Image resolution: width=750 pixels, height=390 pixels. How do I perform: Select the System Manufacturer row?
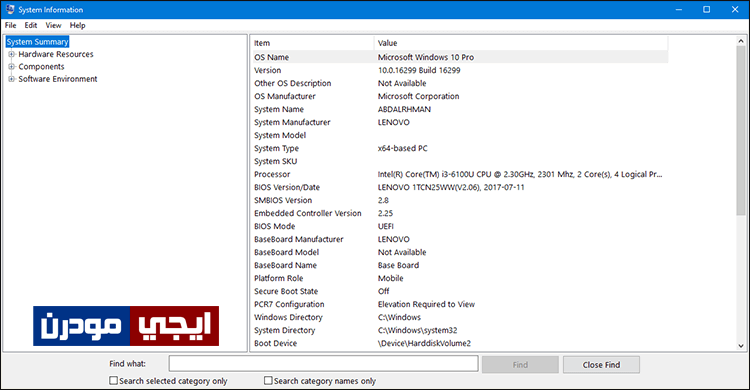point(460,122)
